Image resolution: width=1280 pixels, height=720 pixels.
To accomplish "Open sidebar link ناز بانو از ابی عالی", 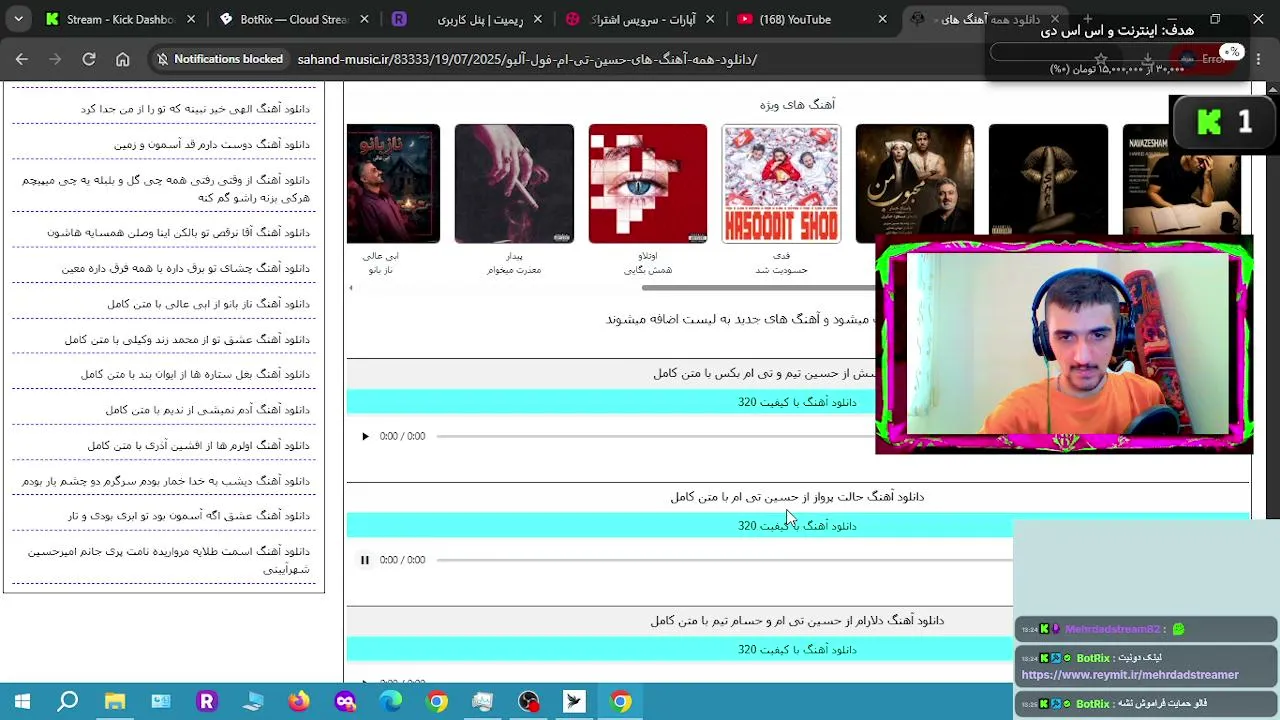I will click(x=209, y=304).
